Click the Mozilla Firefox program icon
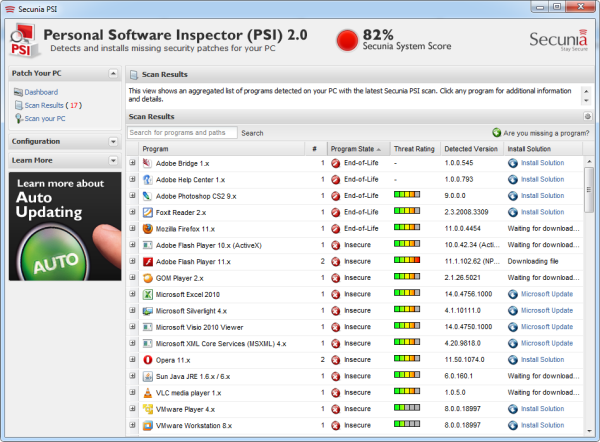The image size is (600, 442). coord(147,229)
